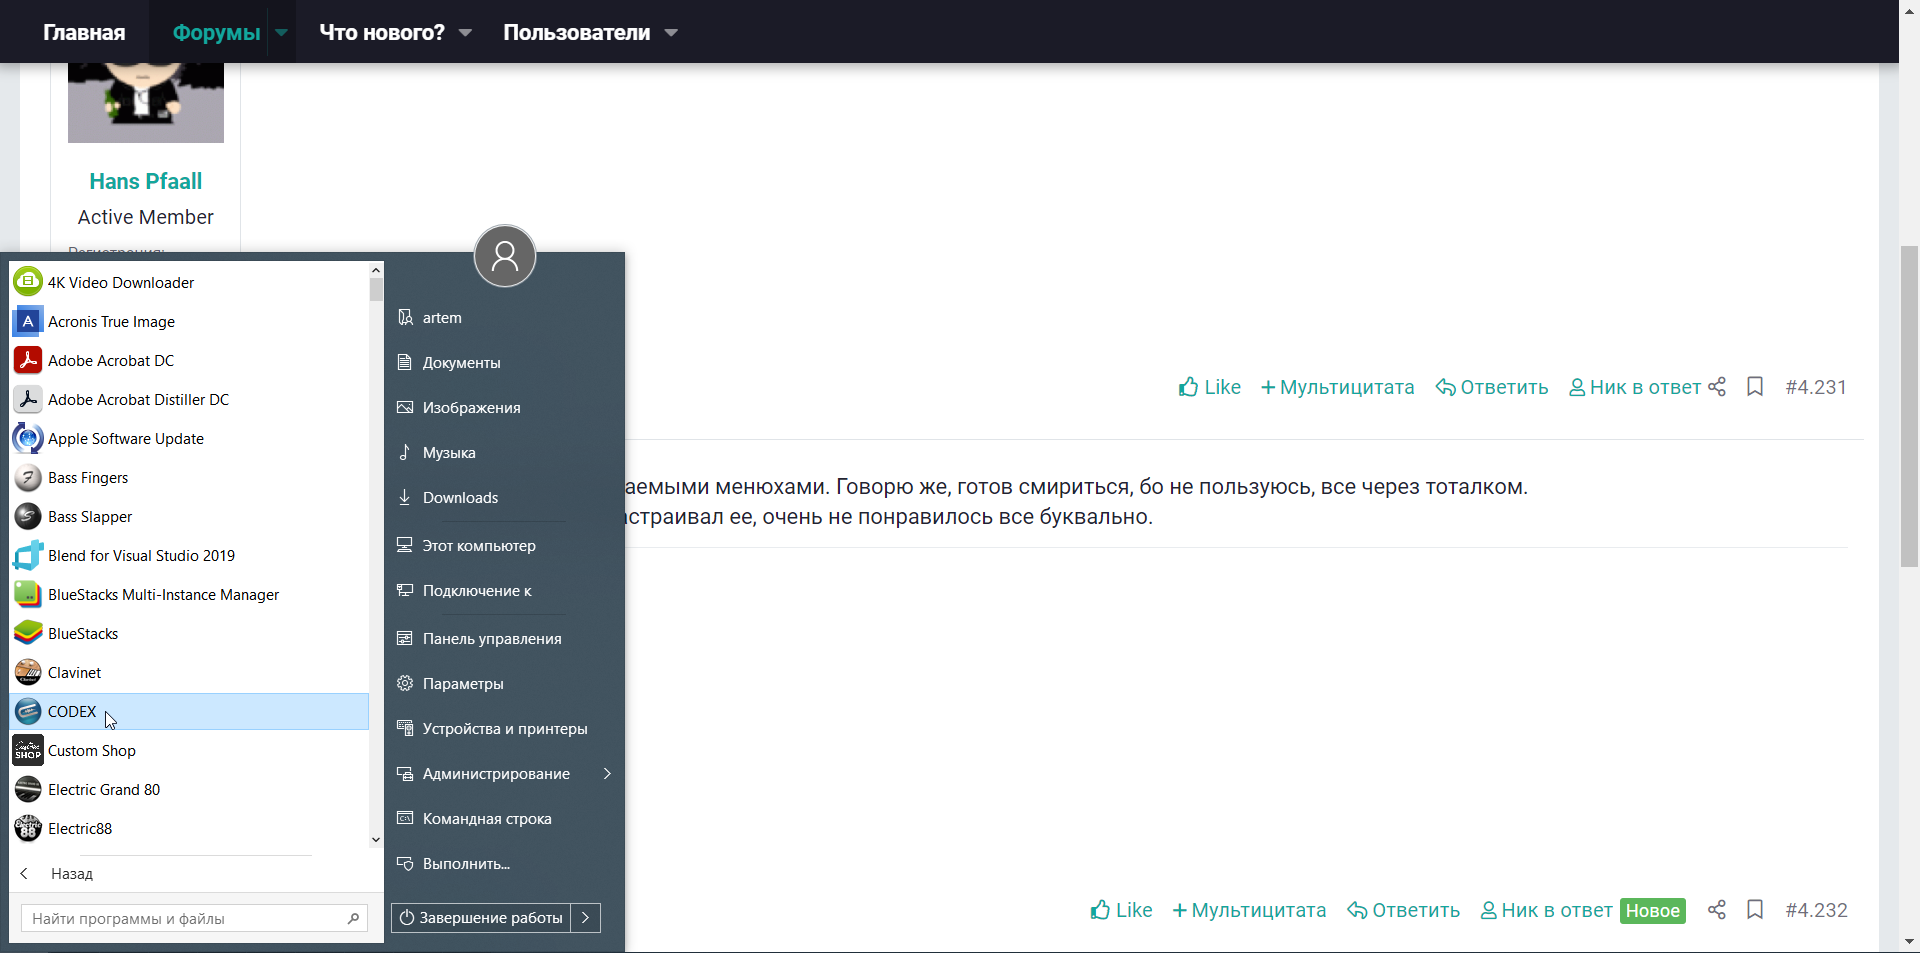Click the share icon on post #4.231

[1717, 387]
